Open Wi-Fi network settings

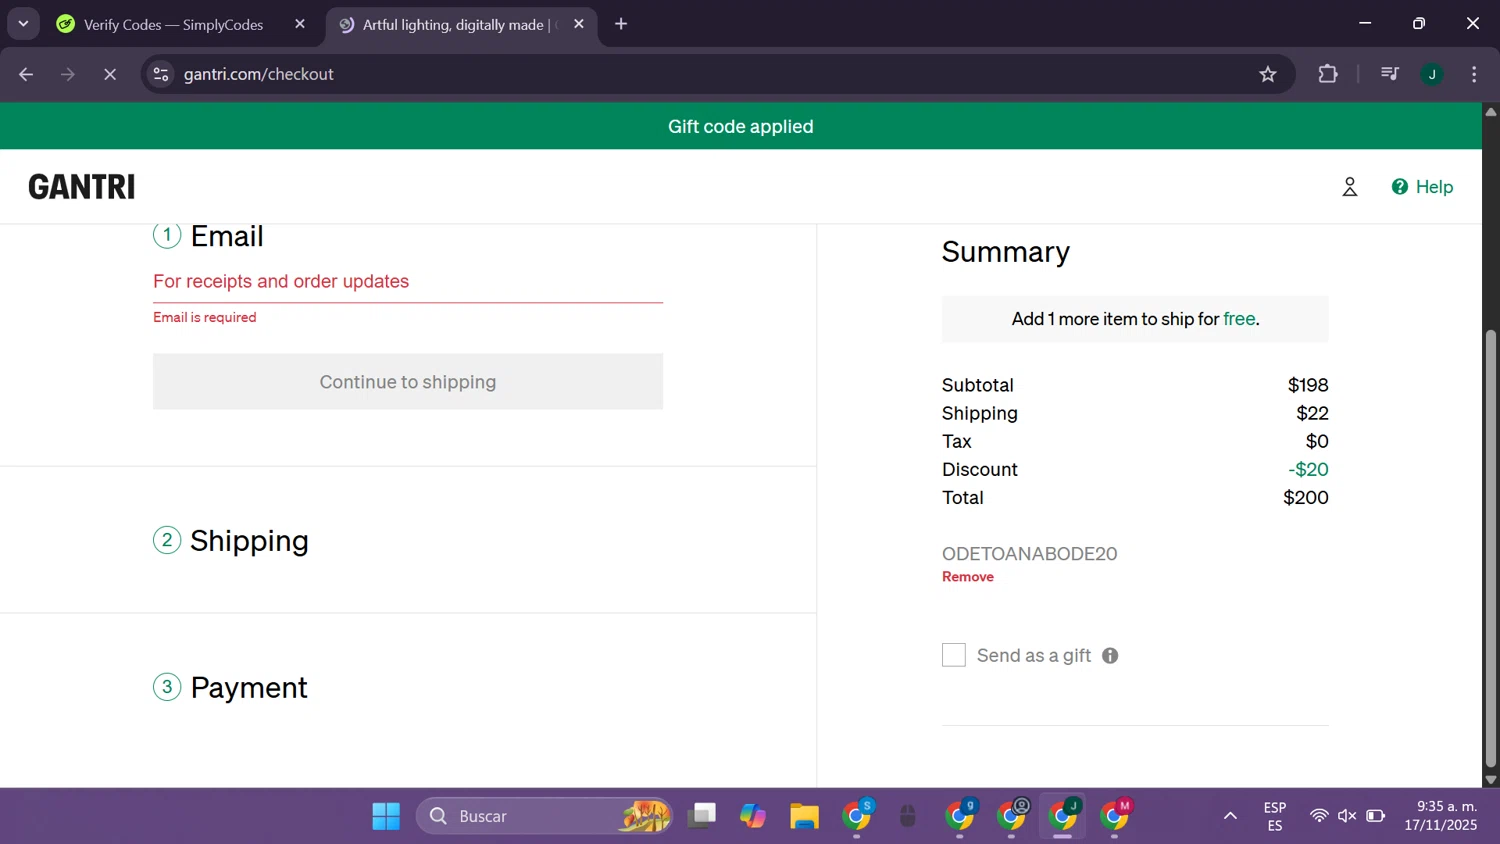coord(1319,816)
